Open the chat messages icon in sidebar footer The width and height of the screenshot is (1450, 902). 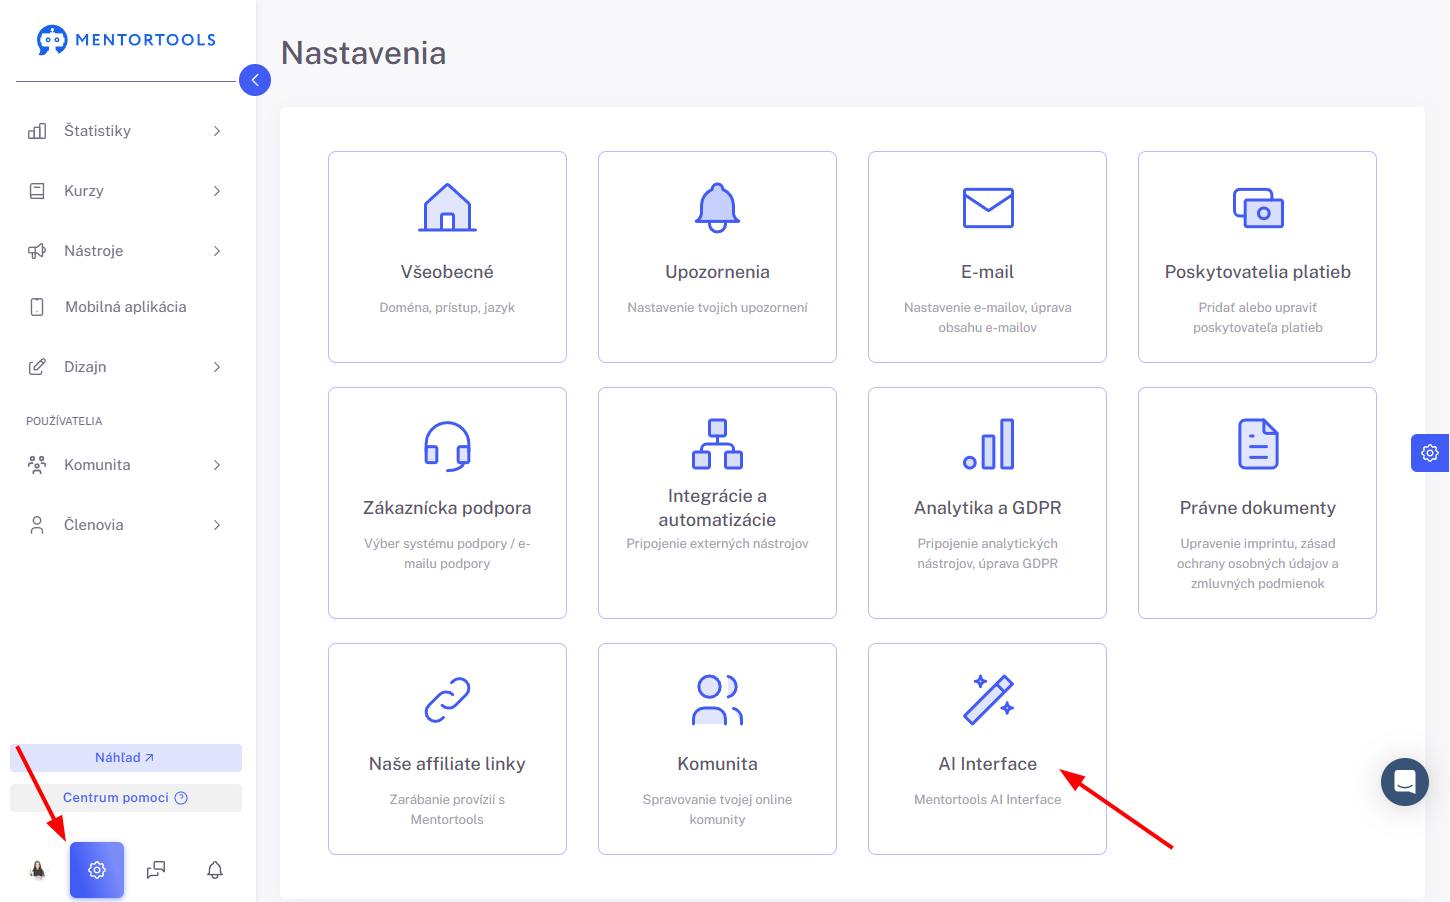[x=156, y=870]
